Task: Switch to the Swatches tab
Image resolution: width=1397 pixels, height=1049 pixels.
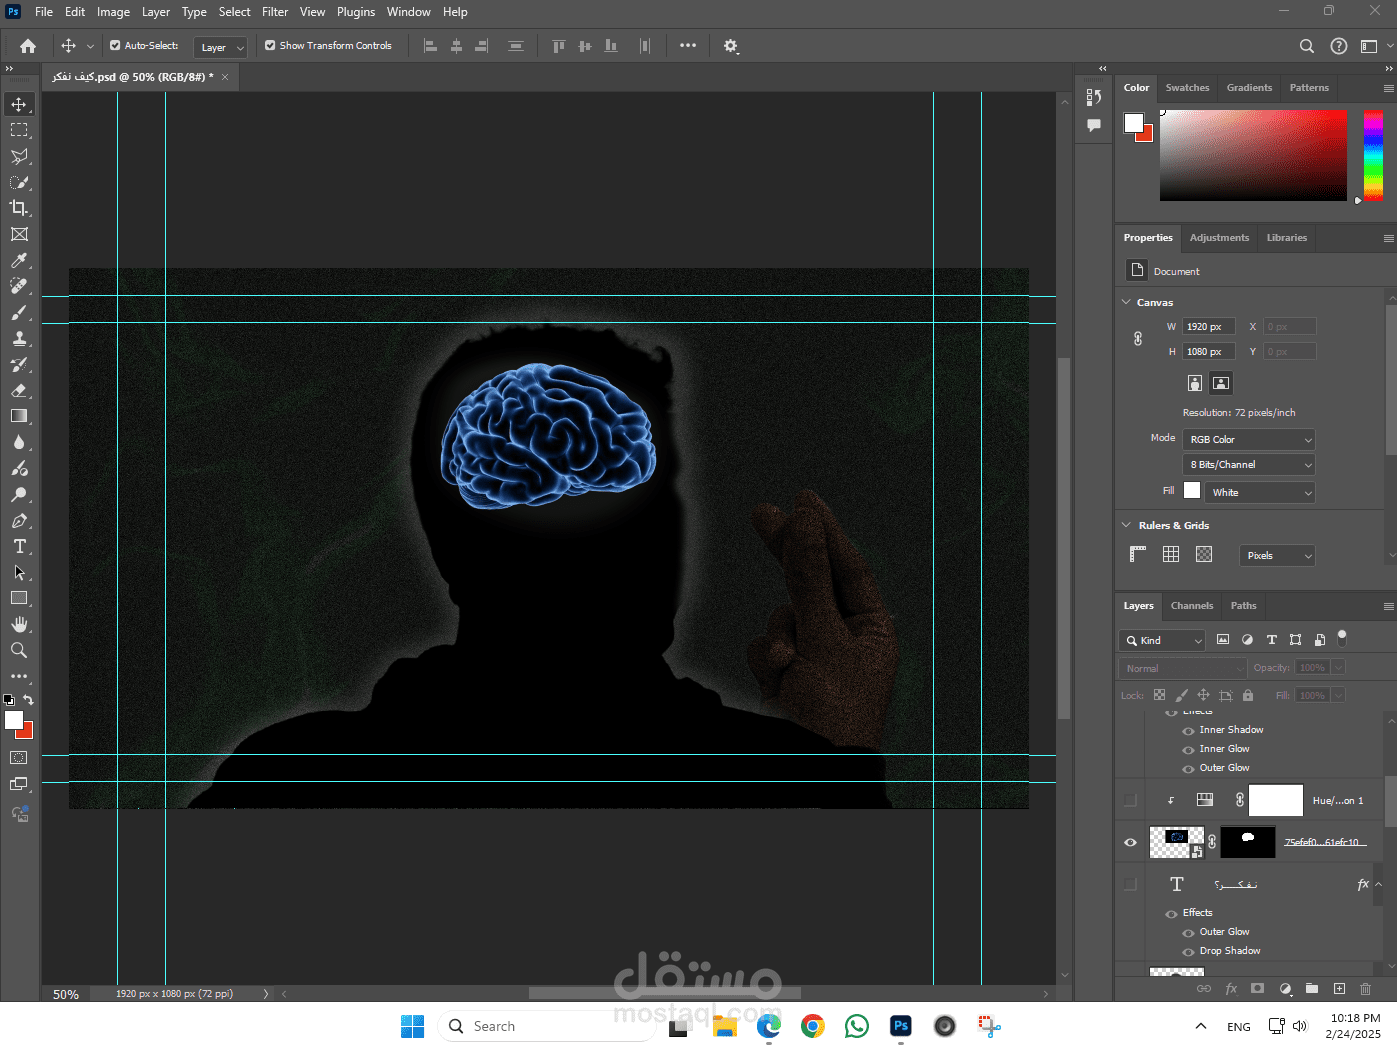Action: (x=1187, y=88)
